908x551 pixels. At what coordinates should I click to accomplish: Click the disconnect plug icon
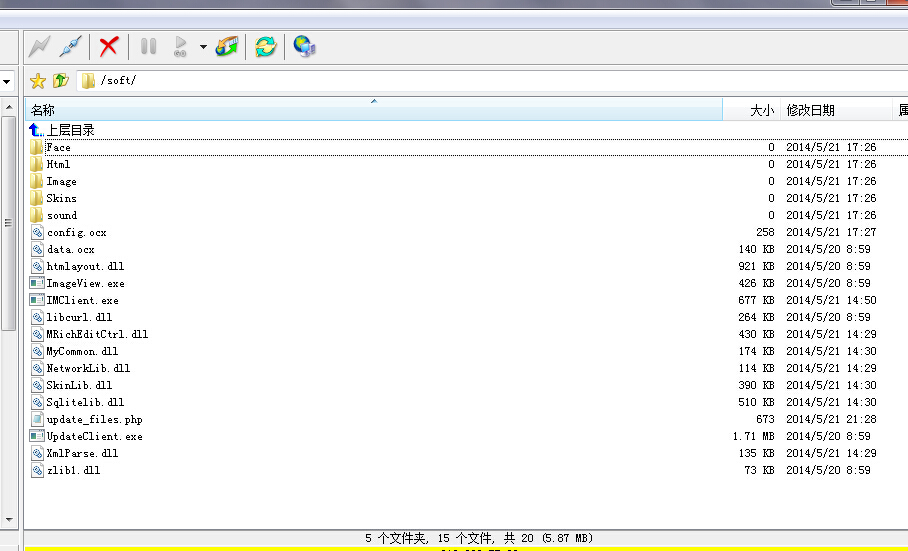pos(70,46)
